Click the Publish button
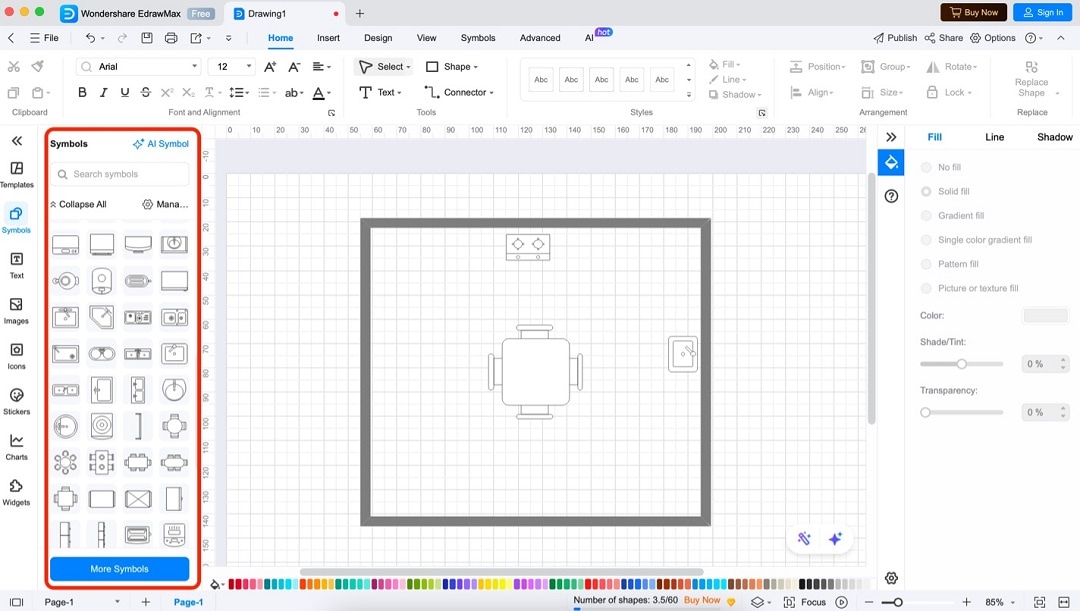Viewport: 1080px width, 611px height. pyautogui.click(x=895, y=38)
